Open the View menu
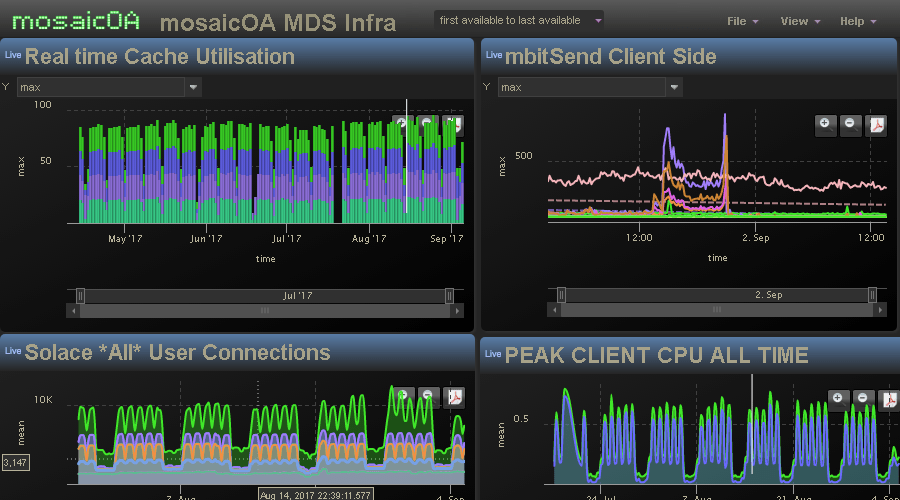The width and height of the screenshot is (900, 500). click(800, 21)
